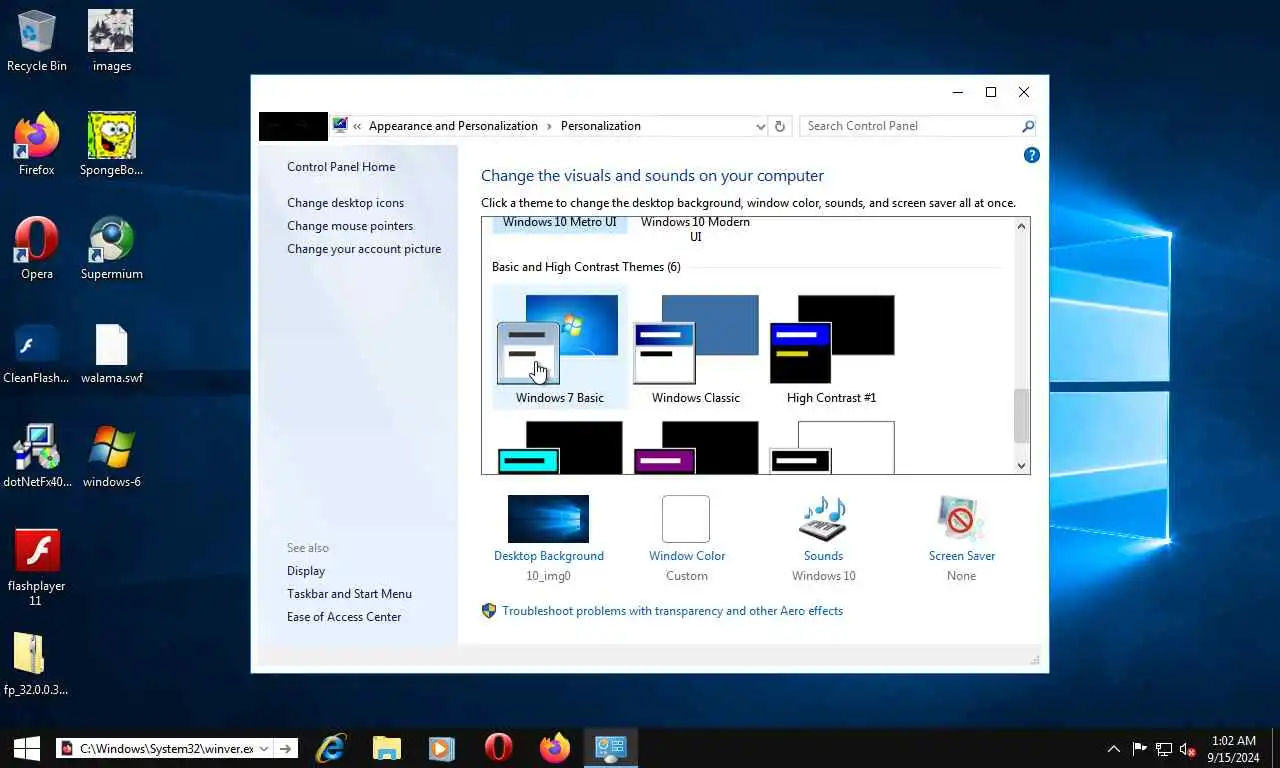Viewport: 1280px width, 768px height.
Task: Click the refresh button beside address bar
Action: (780, 126)
